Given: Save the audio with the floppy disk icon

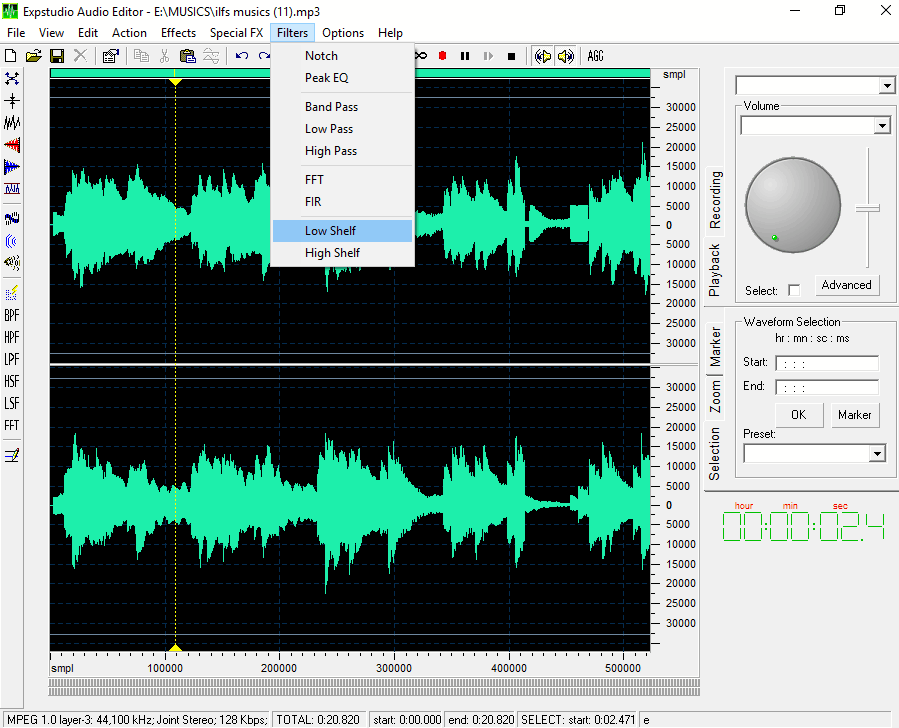Looking at the screenshot, I should point(57,56).
